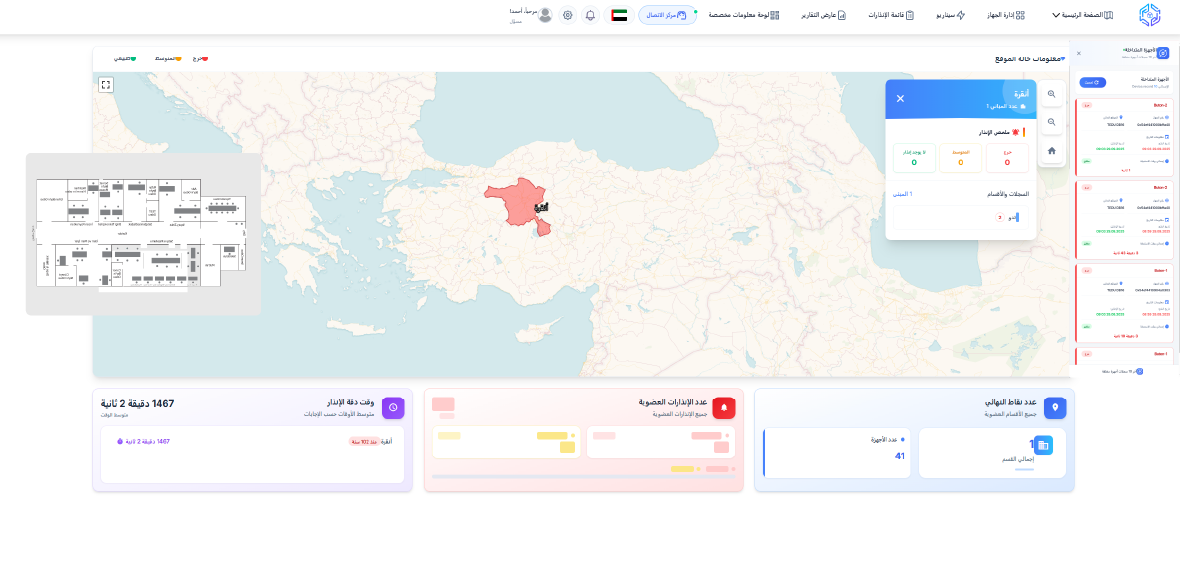
Task: Click the map zoom-in magnifier icon
Action: click(1052, 94)
